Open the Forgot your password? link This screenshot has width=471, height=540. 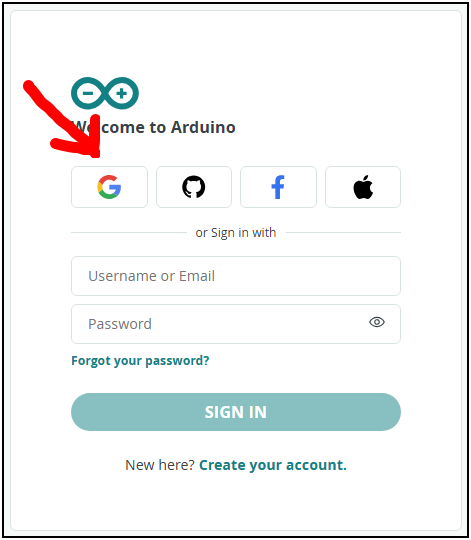point(140,361)
